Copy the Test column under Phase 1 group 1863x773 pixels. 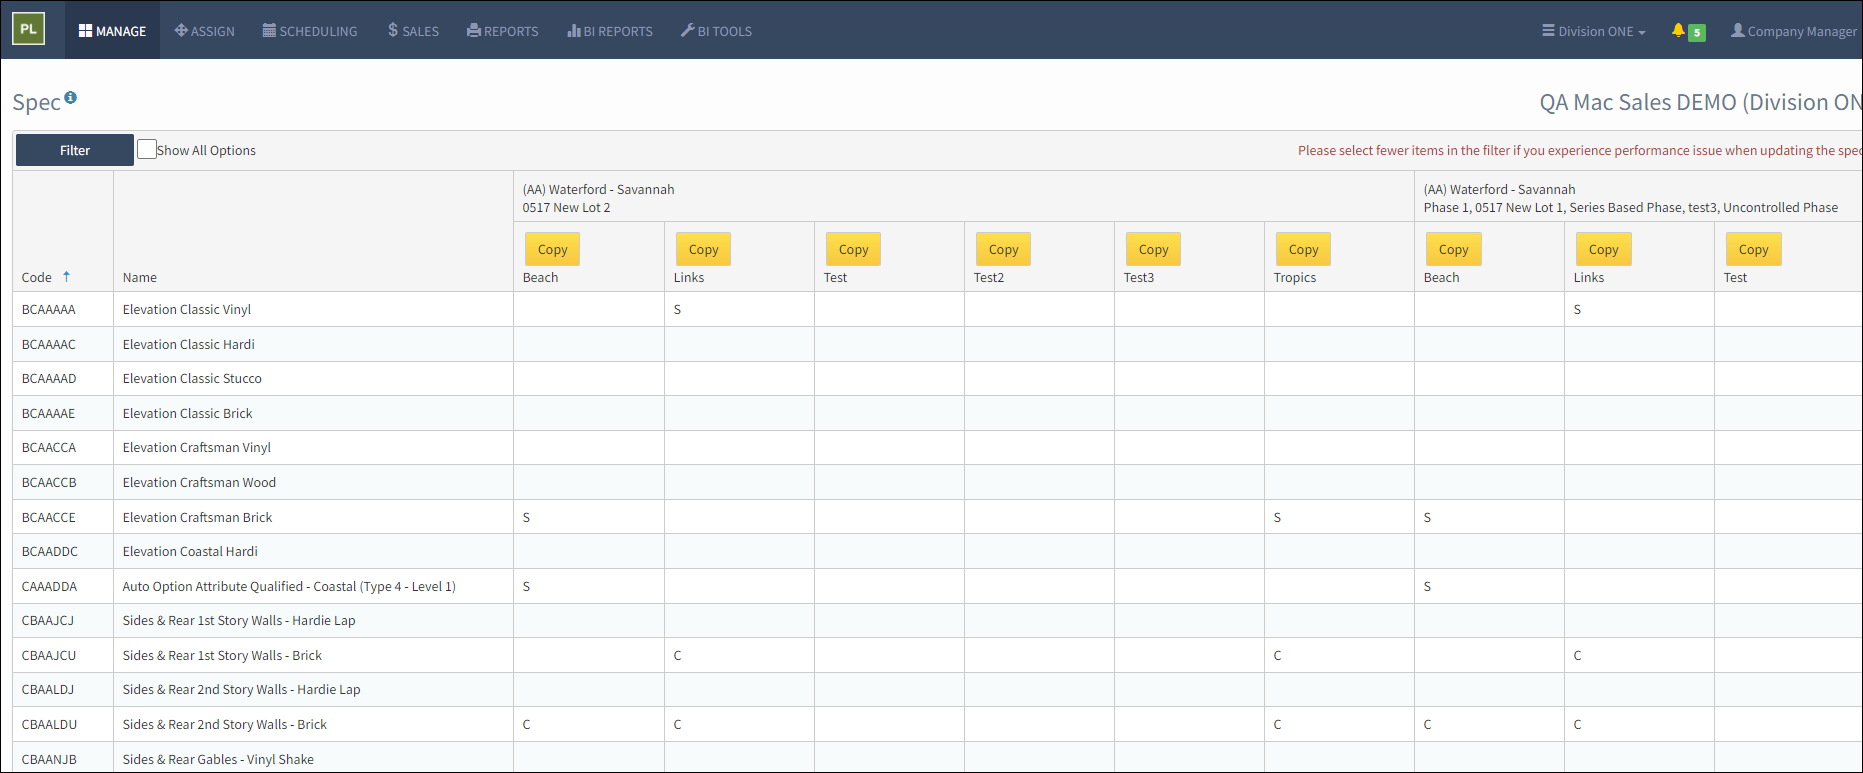tap(1753, 249)
